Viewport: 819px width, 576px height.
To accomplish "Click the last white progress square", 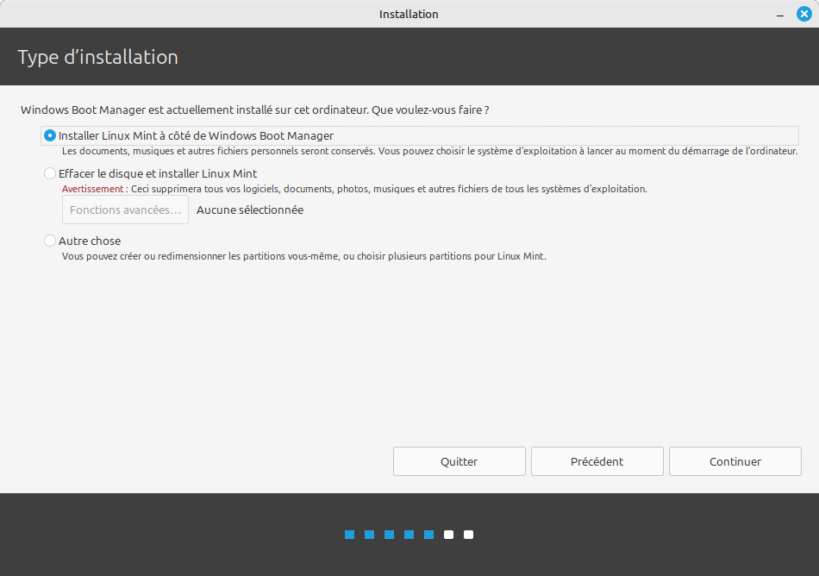I will 469,535.
